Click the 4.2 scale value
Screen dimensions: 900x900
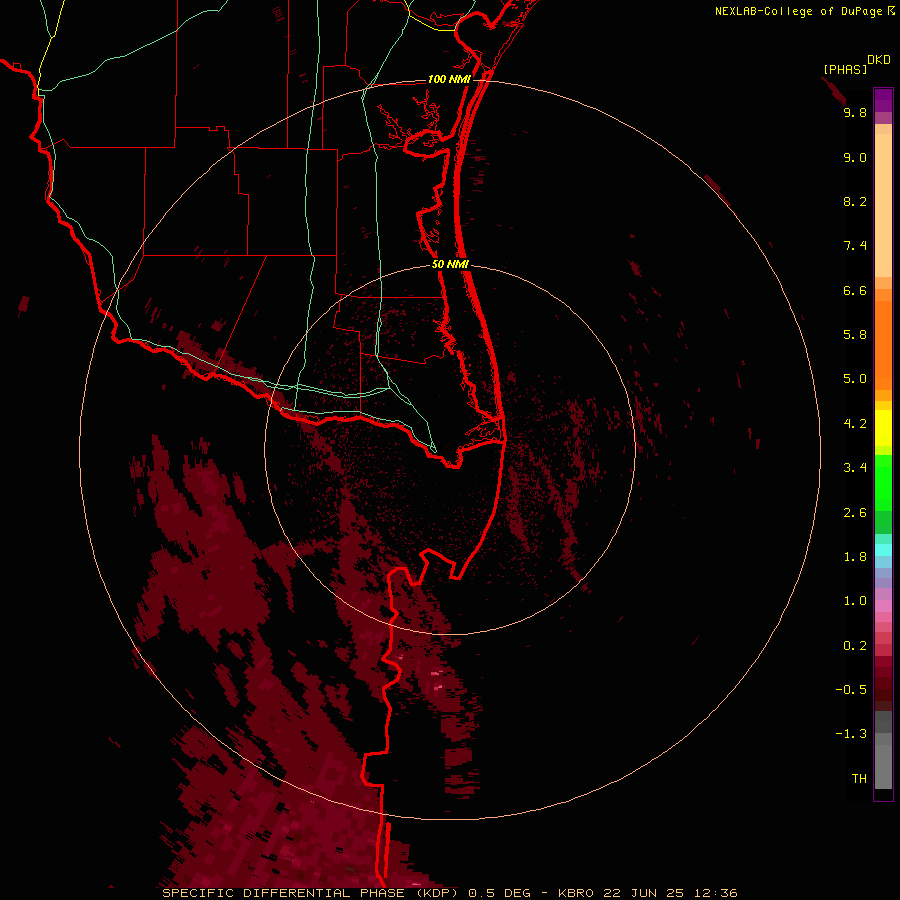855,424
